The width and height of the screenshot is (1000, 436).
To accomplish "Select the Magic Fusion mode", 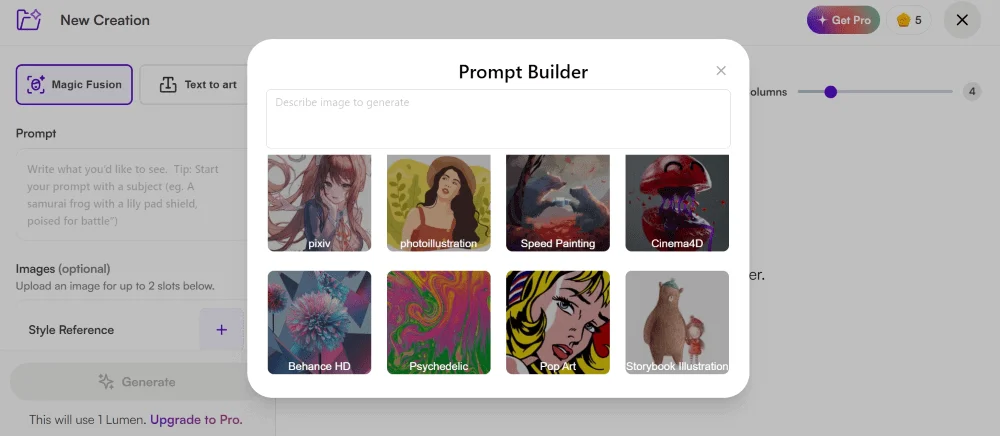I will pos(74,84).
